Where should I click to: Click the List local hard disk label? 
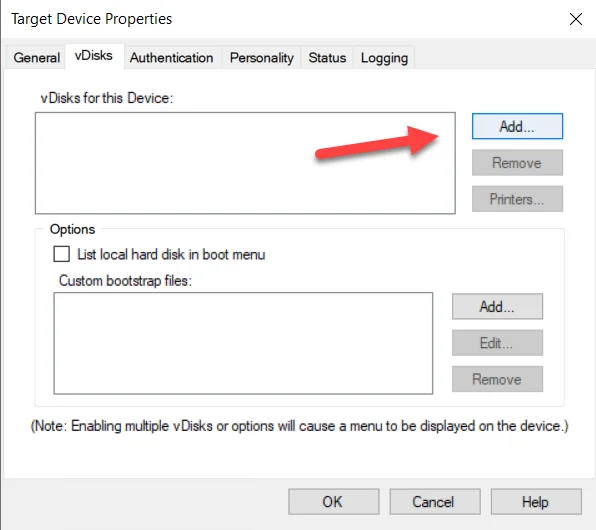(x=171, y=254)
